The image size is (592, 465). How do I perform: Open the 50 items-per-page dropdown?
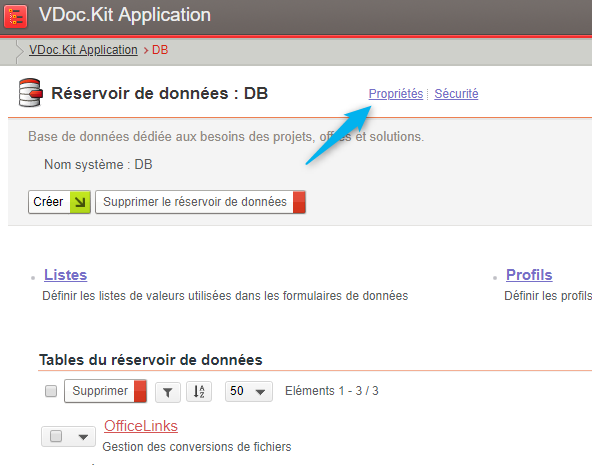pos(249,391)
